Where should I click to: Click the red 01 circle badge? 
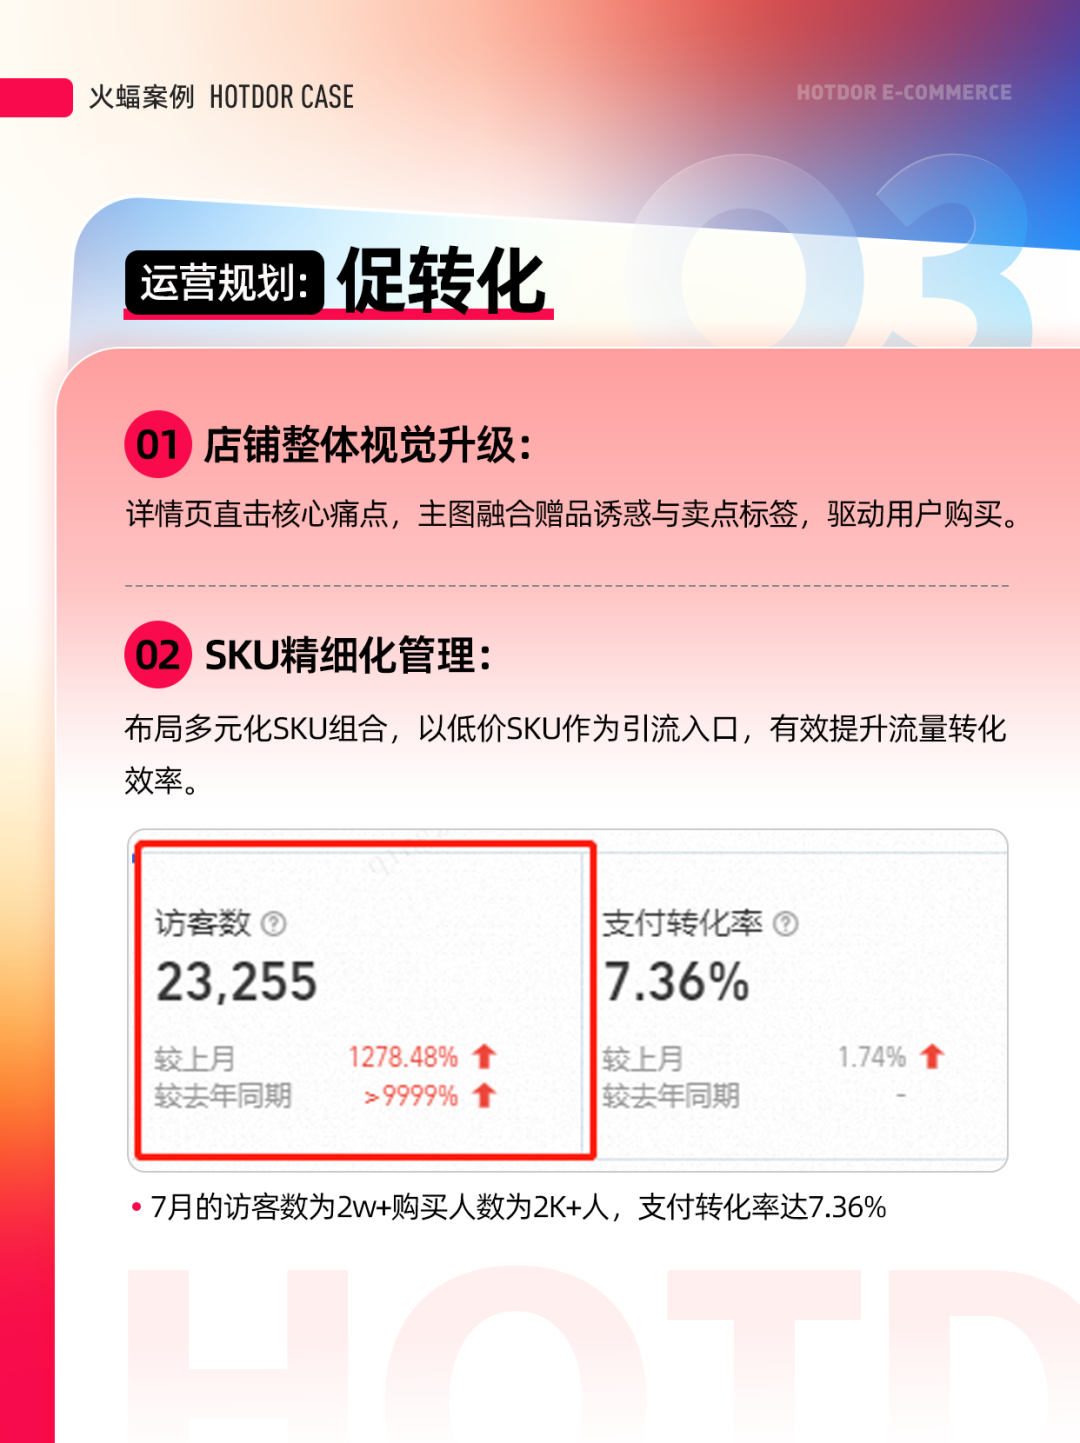click(x=158, y=444)
